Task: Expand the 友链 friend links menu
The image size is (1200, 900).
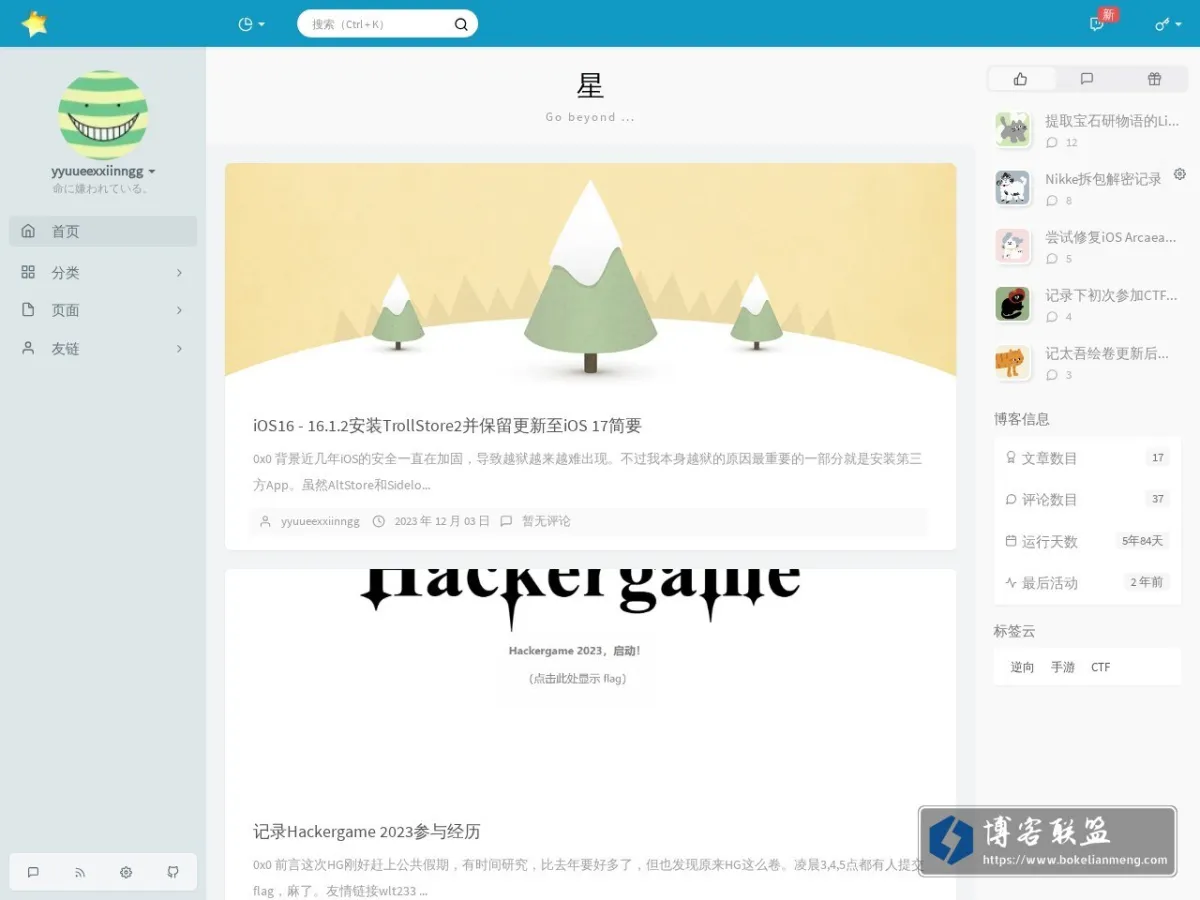Action: (103, 348)
